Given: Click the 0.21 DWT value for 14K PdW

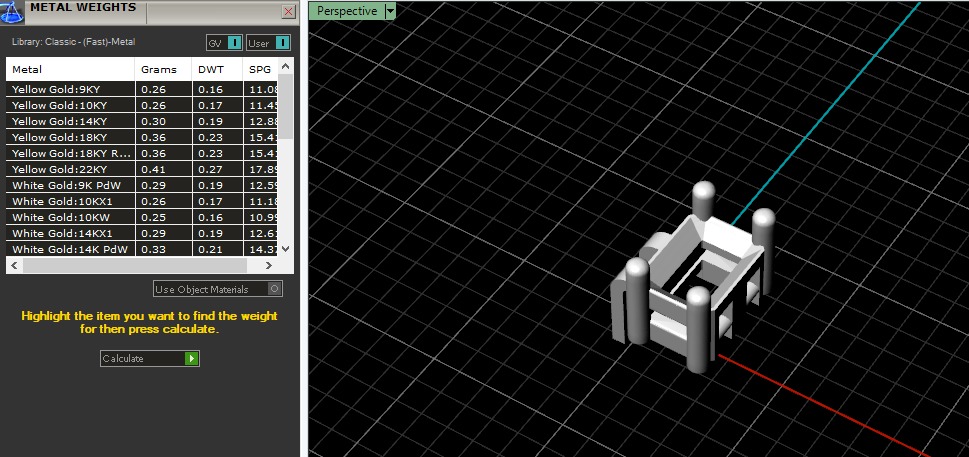Looking at the screenshot, I should 210,249.
